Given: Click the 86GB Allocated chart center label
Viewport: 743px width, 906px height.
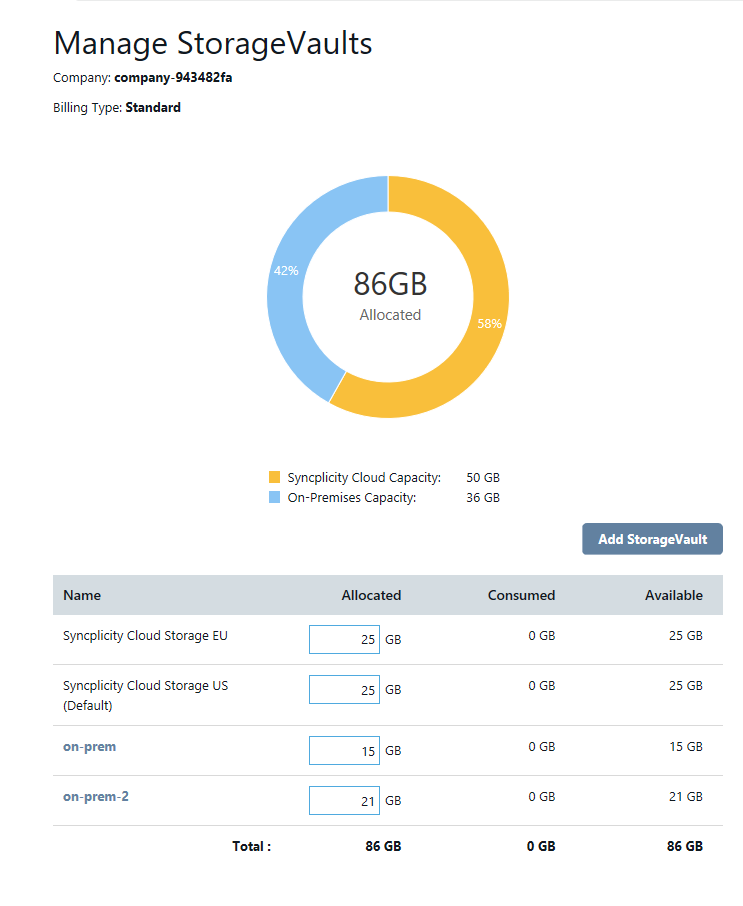Looking at the screenshot, I should click(x=390, y=295).
